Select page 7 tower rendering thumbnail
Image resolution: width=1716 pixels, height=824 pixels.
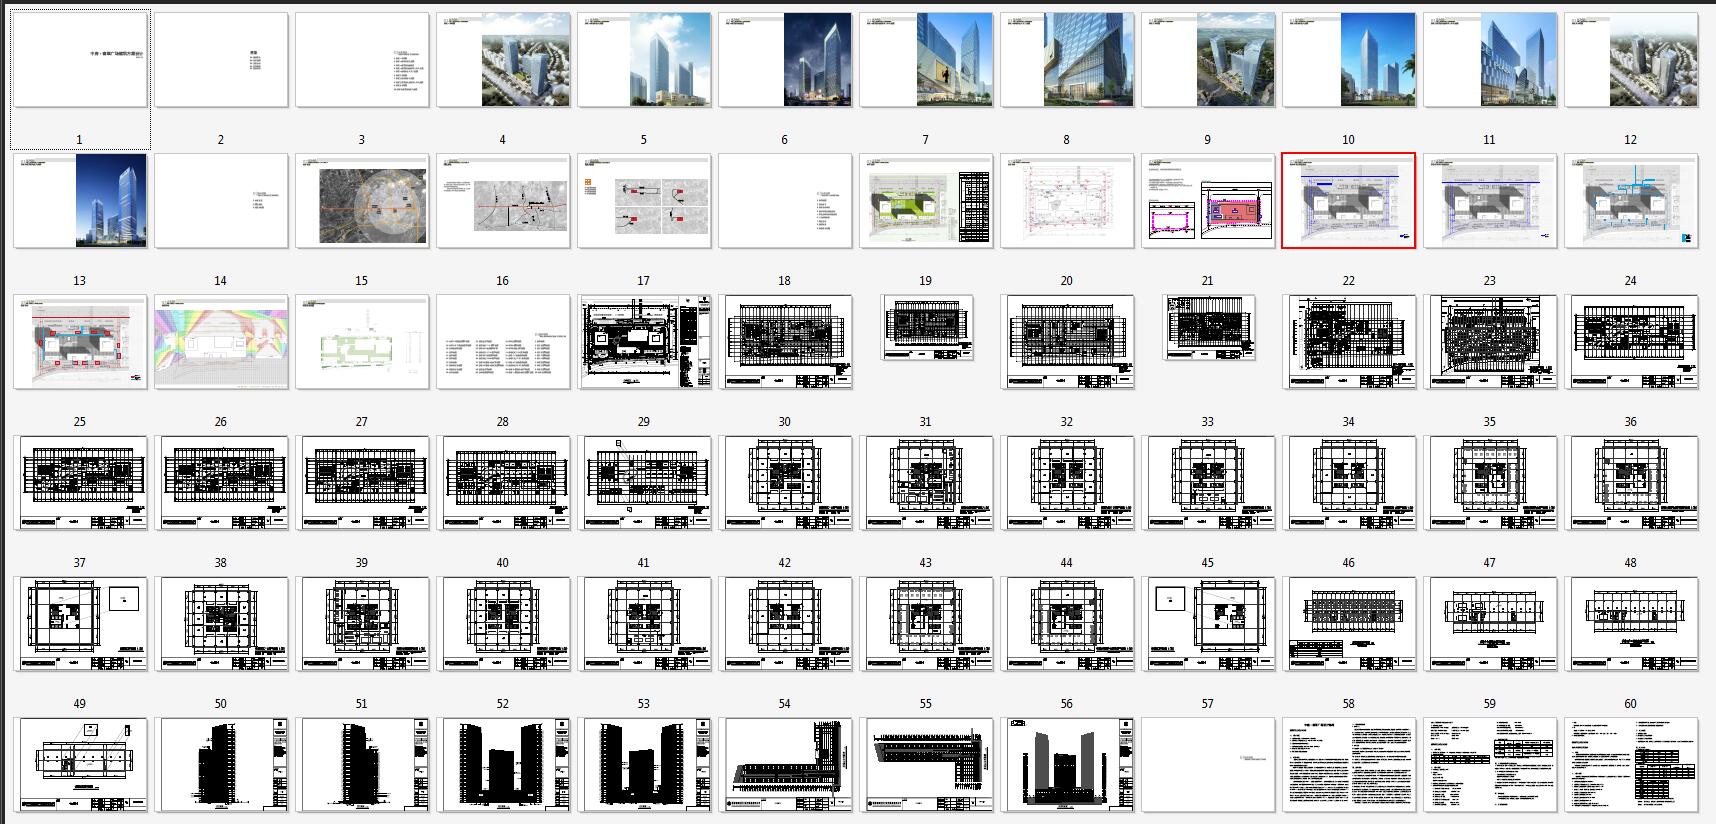[926, 60]
